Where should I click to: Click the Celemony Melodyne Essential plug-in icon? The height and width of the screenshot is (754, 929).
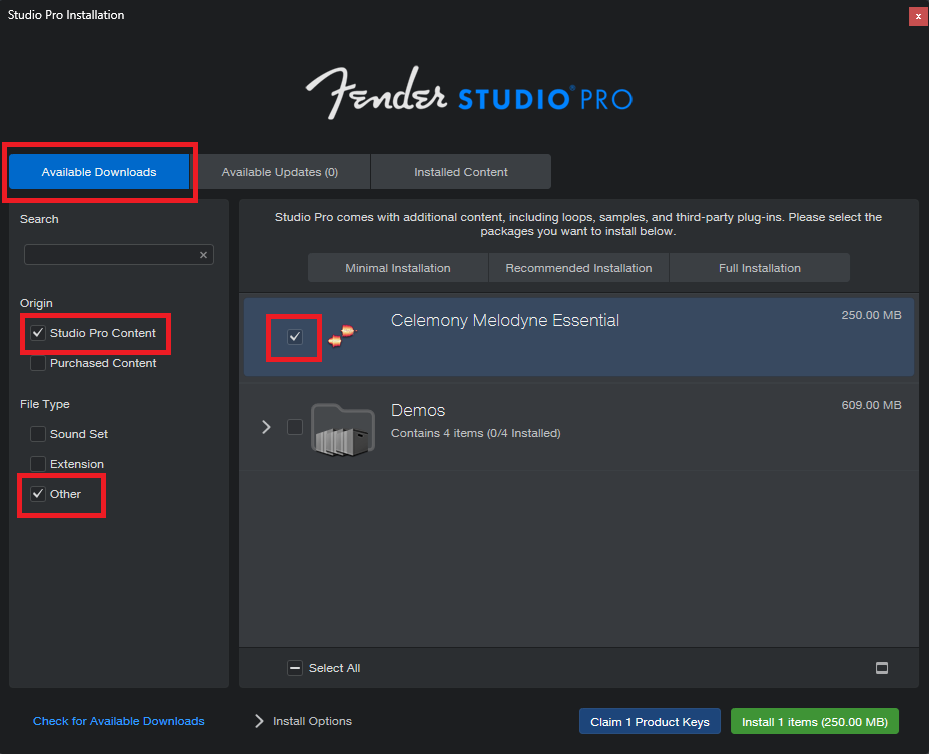pos(342,336)
